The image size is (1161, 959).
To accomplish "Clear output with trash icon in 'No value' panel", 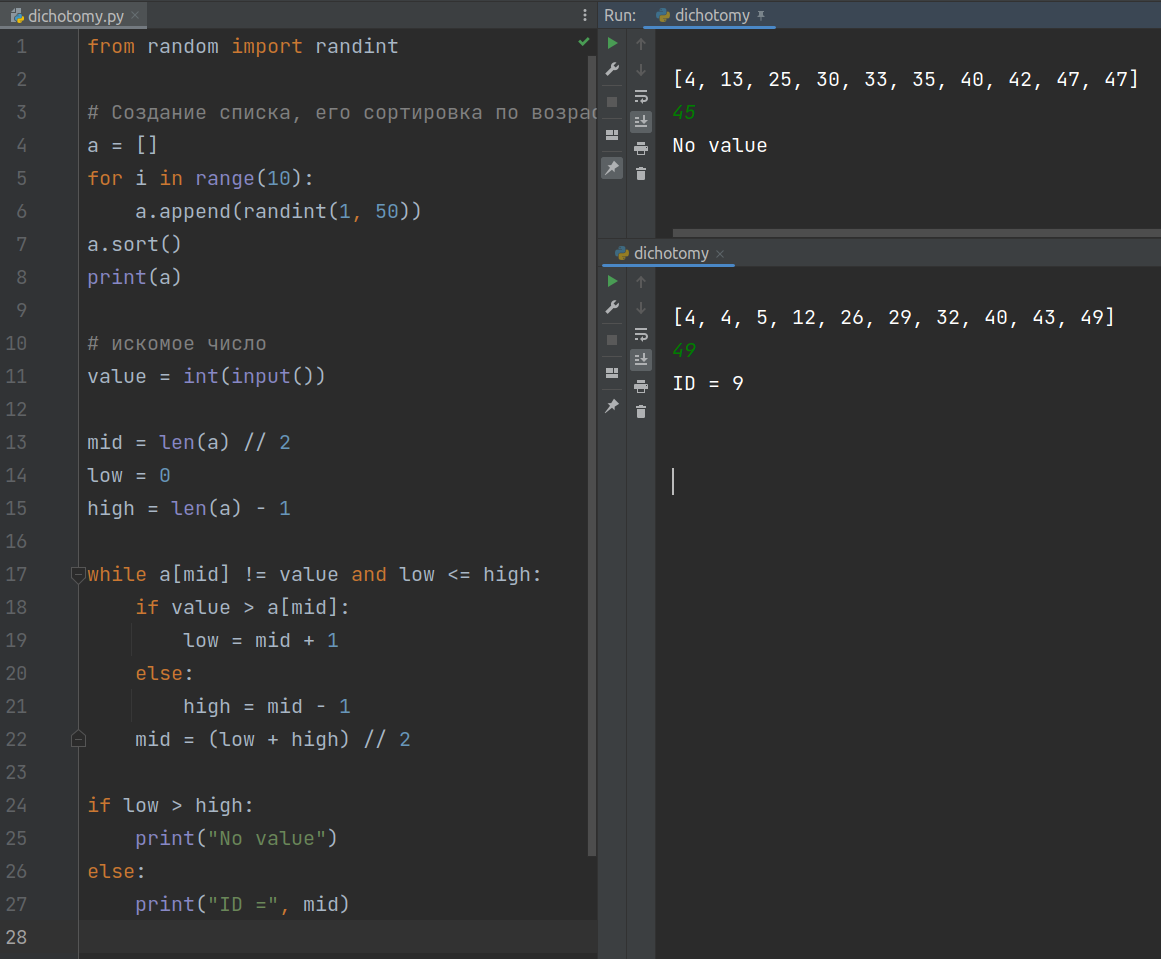I will pos(641,174).
